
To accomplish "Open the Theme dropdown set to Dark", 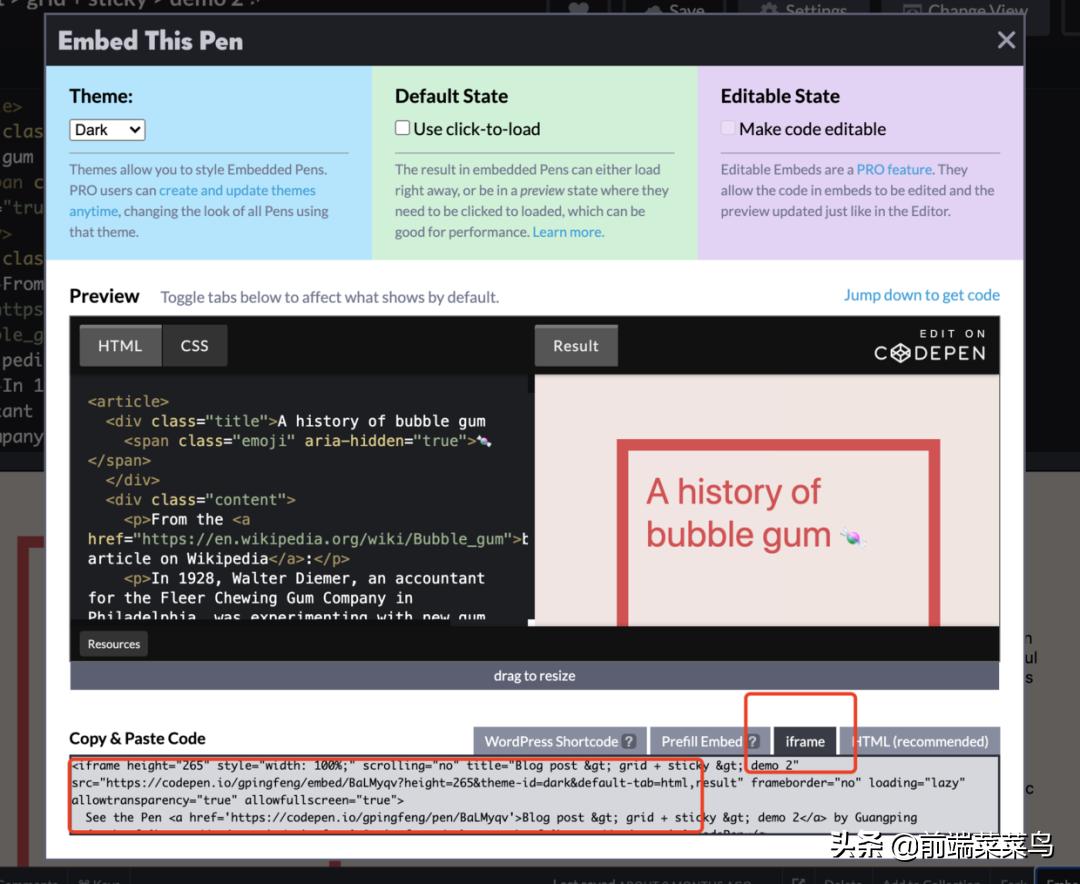I will (107, 130).
